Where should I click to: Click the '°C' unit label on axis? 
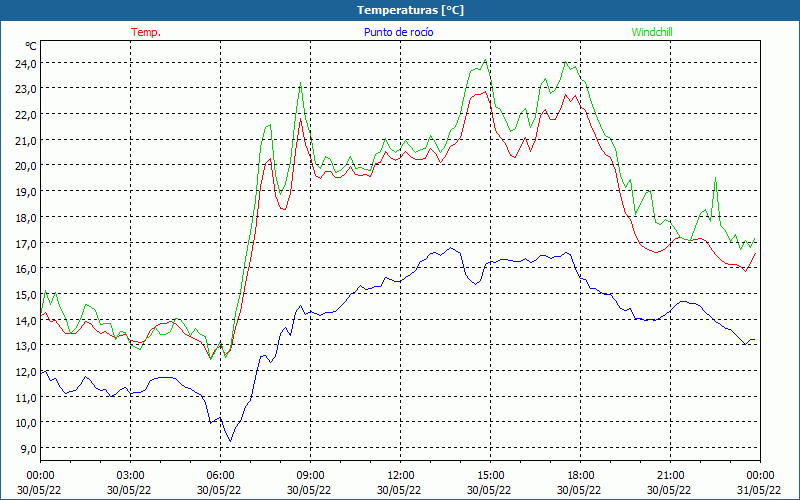(31, 46)
